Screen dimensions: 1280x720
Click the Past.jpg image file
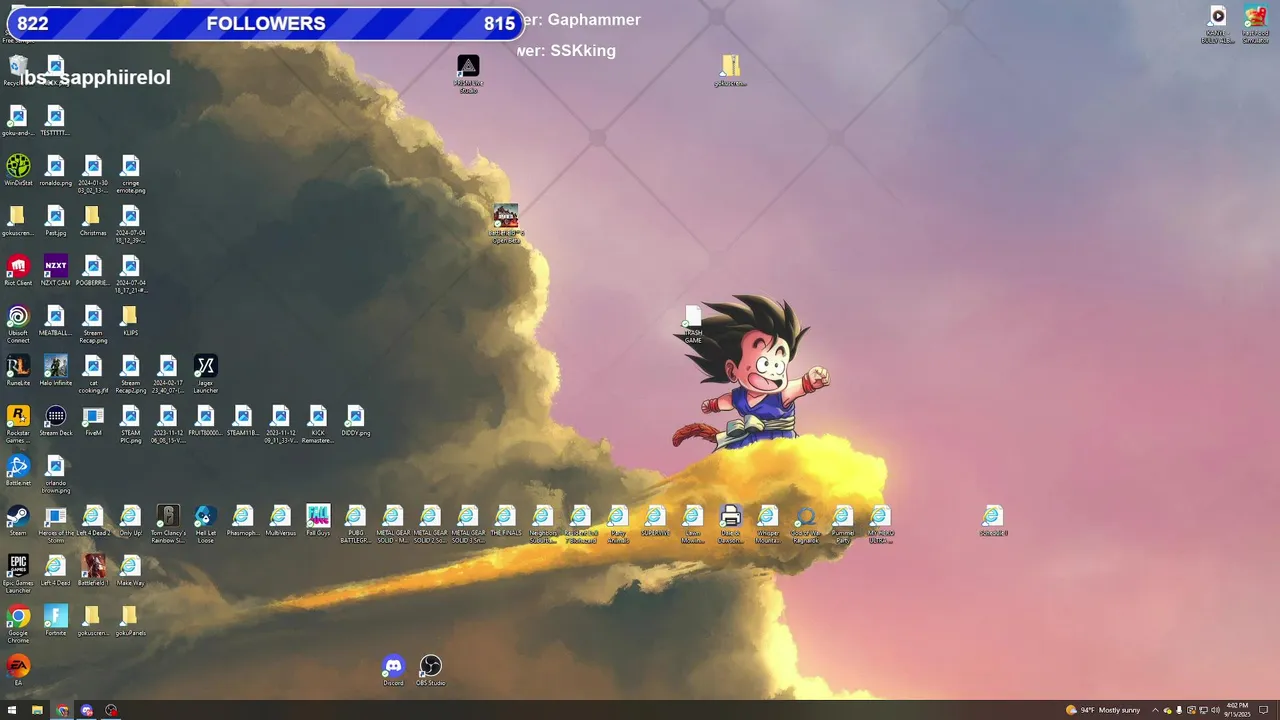coord(55,221)
